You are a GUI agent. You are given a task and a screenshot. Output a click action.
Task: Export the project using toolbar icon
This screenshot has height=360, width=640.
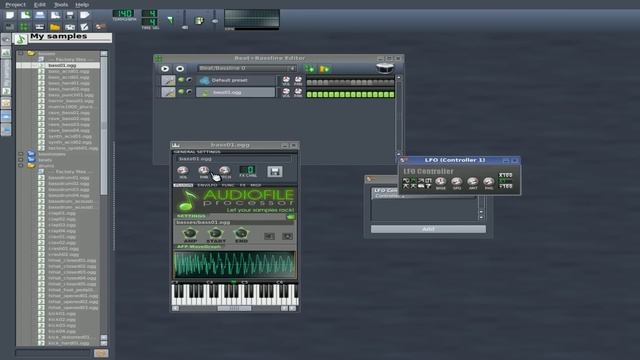[x=84, y=15]
